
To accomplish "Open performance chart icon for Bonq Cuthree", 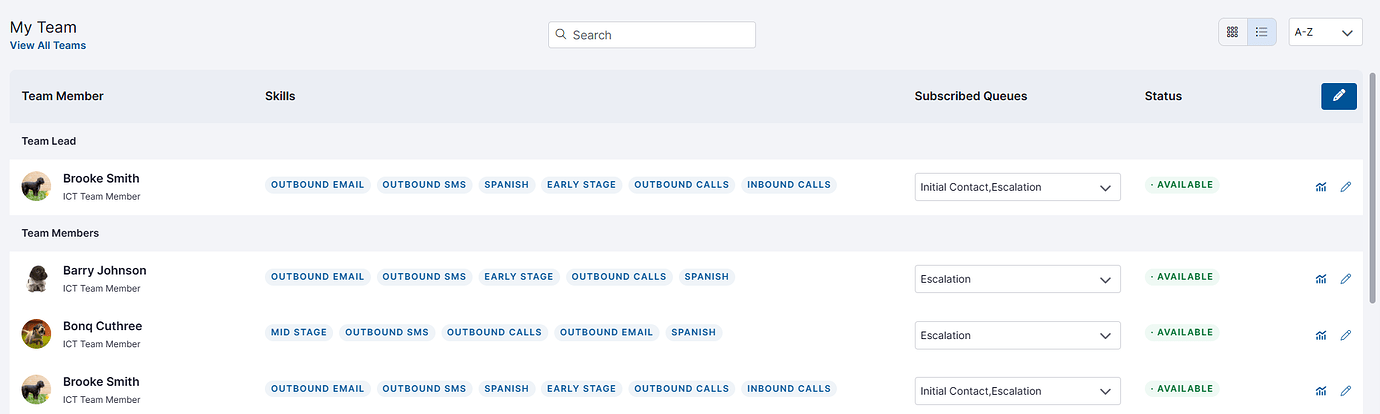I will pos(1321,335).
